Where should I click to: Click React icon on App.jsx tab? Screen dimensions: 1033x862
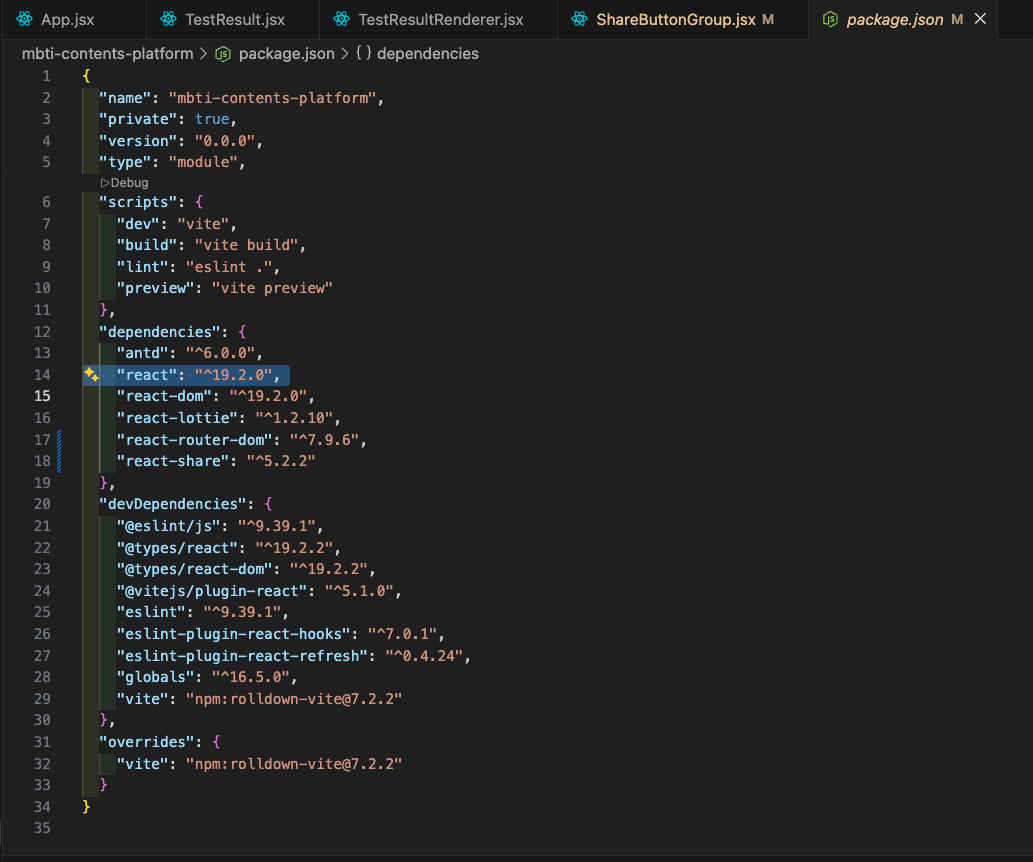[x=25, y=19]
